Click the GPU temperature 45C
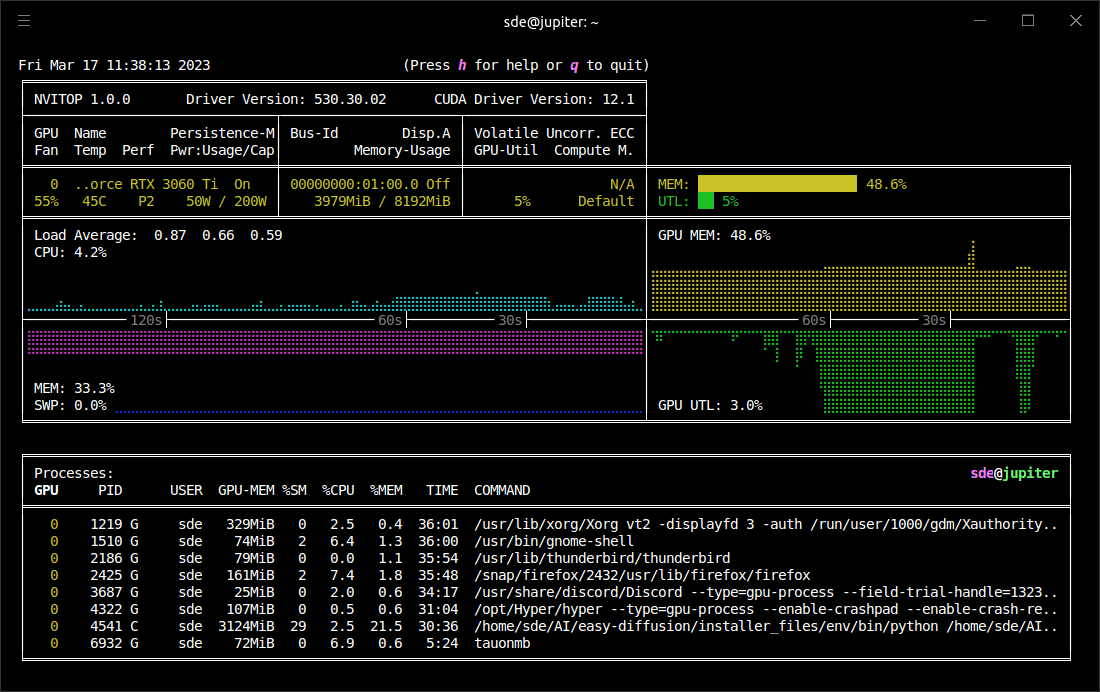This screenshot has height=692, width=1100. click(x=94, y=201)
